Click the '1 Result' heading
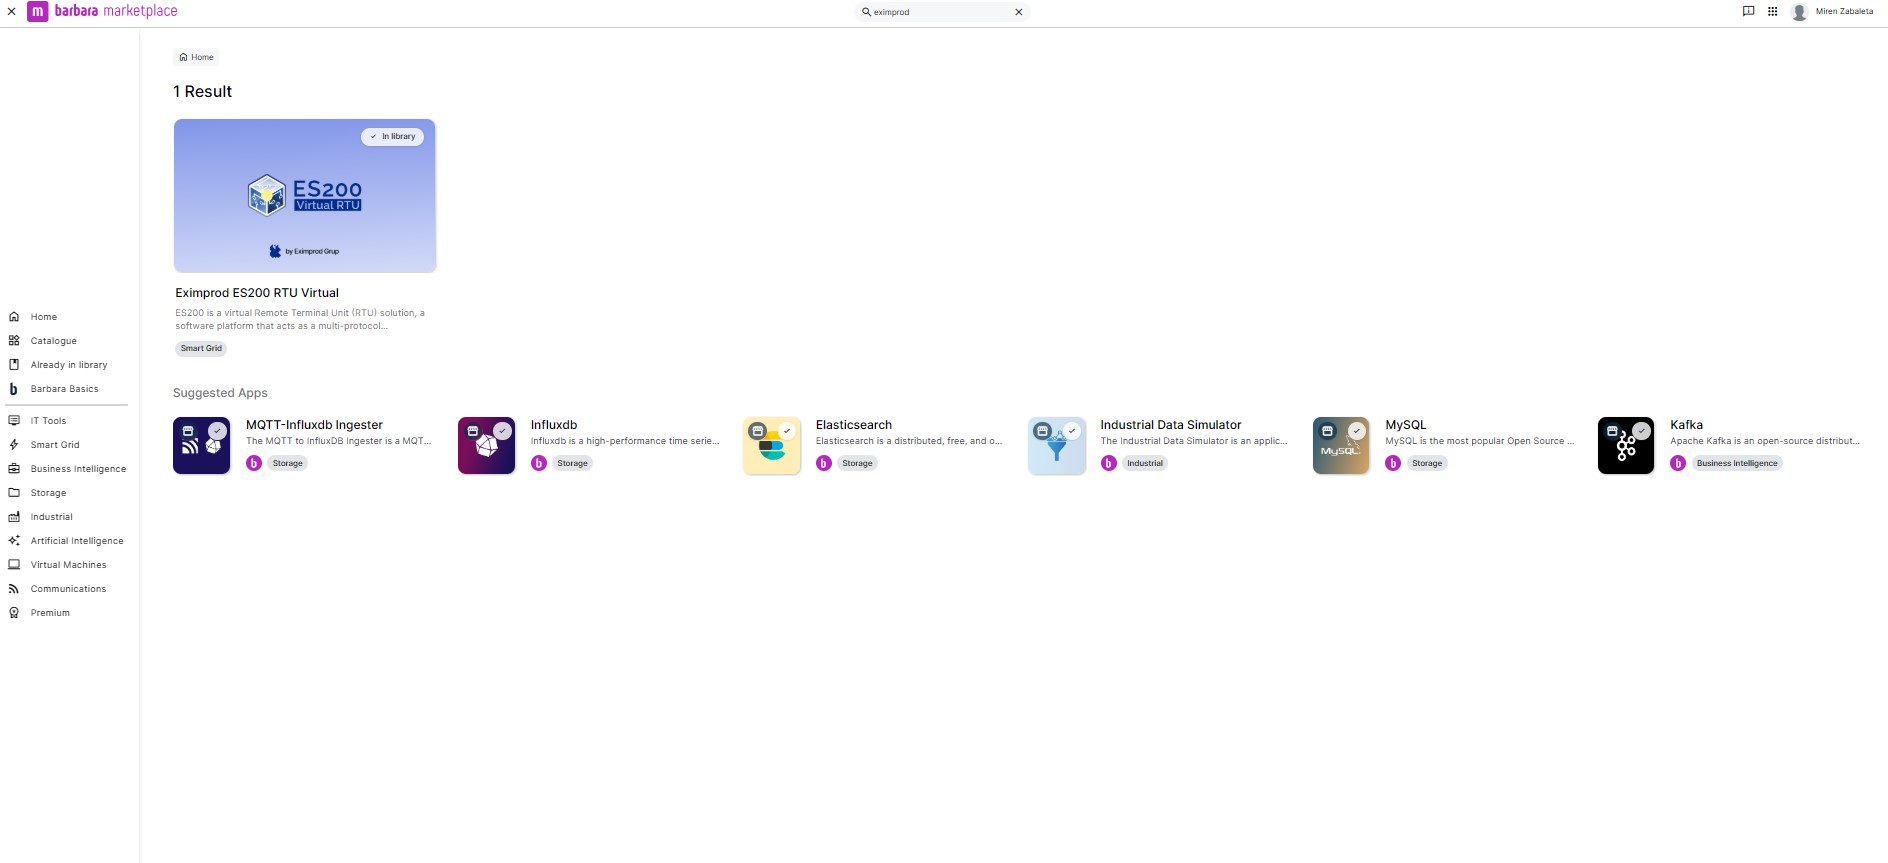The image size is (1888, 863). 202,91
